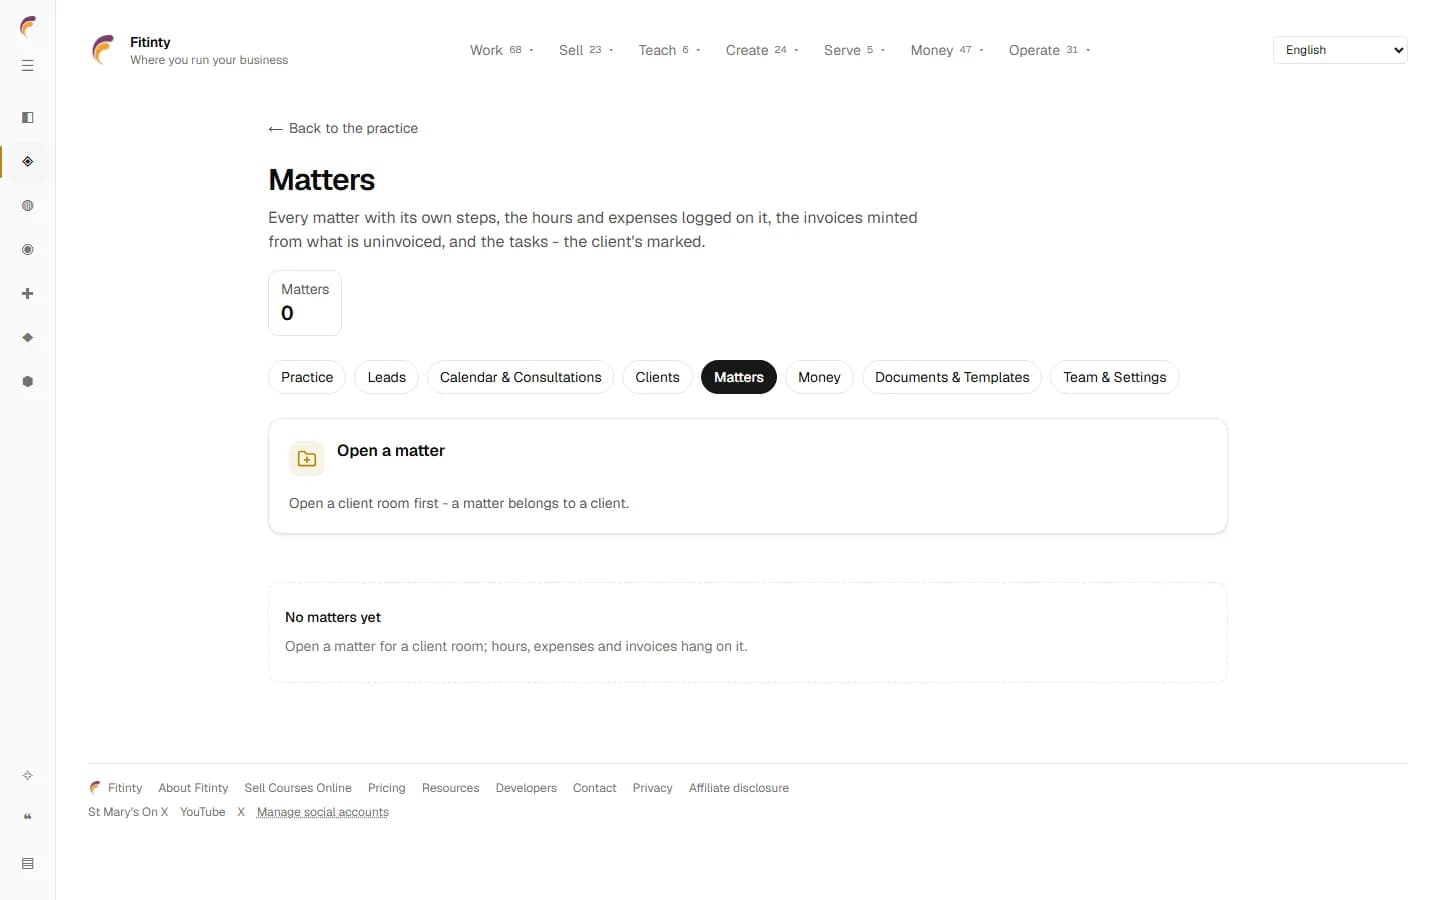This screenshot has height=900, width=1440.
Task: Expand the Sell menu
Action: tap(586, 50)
